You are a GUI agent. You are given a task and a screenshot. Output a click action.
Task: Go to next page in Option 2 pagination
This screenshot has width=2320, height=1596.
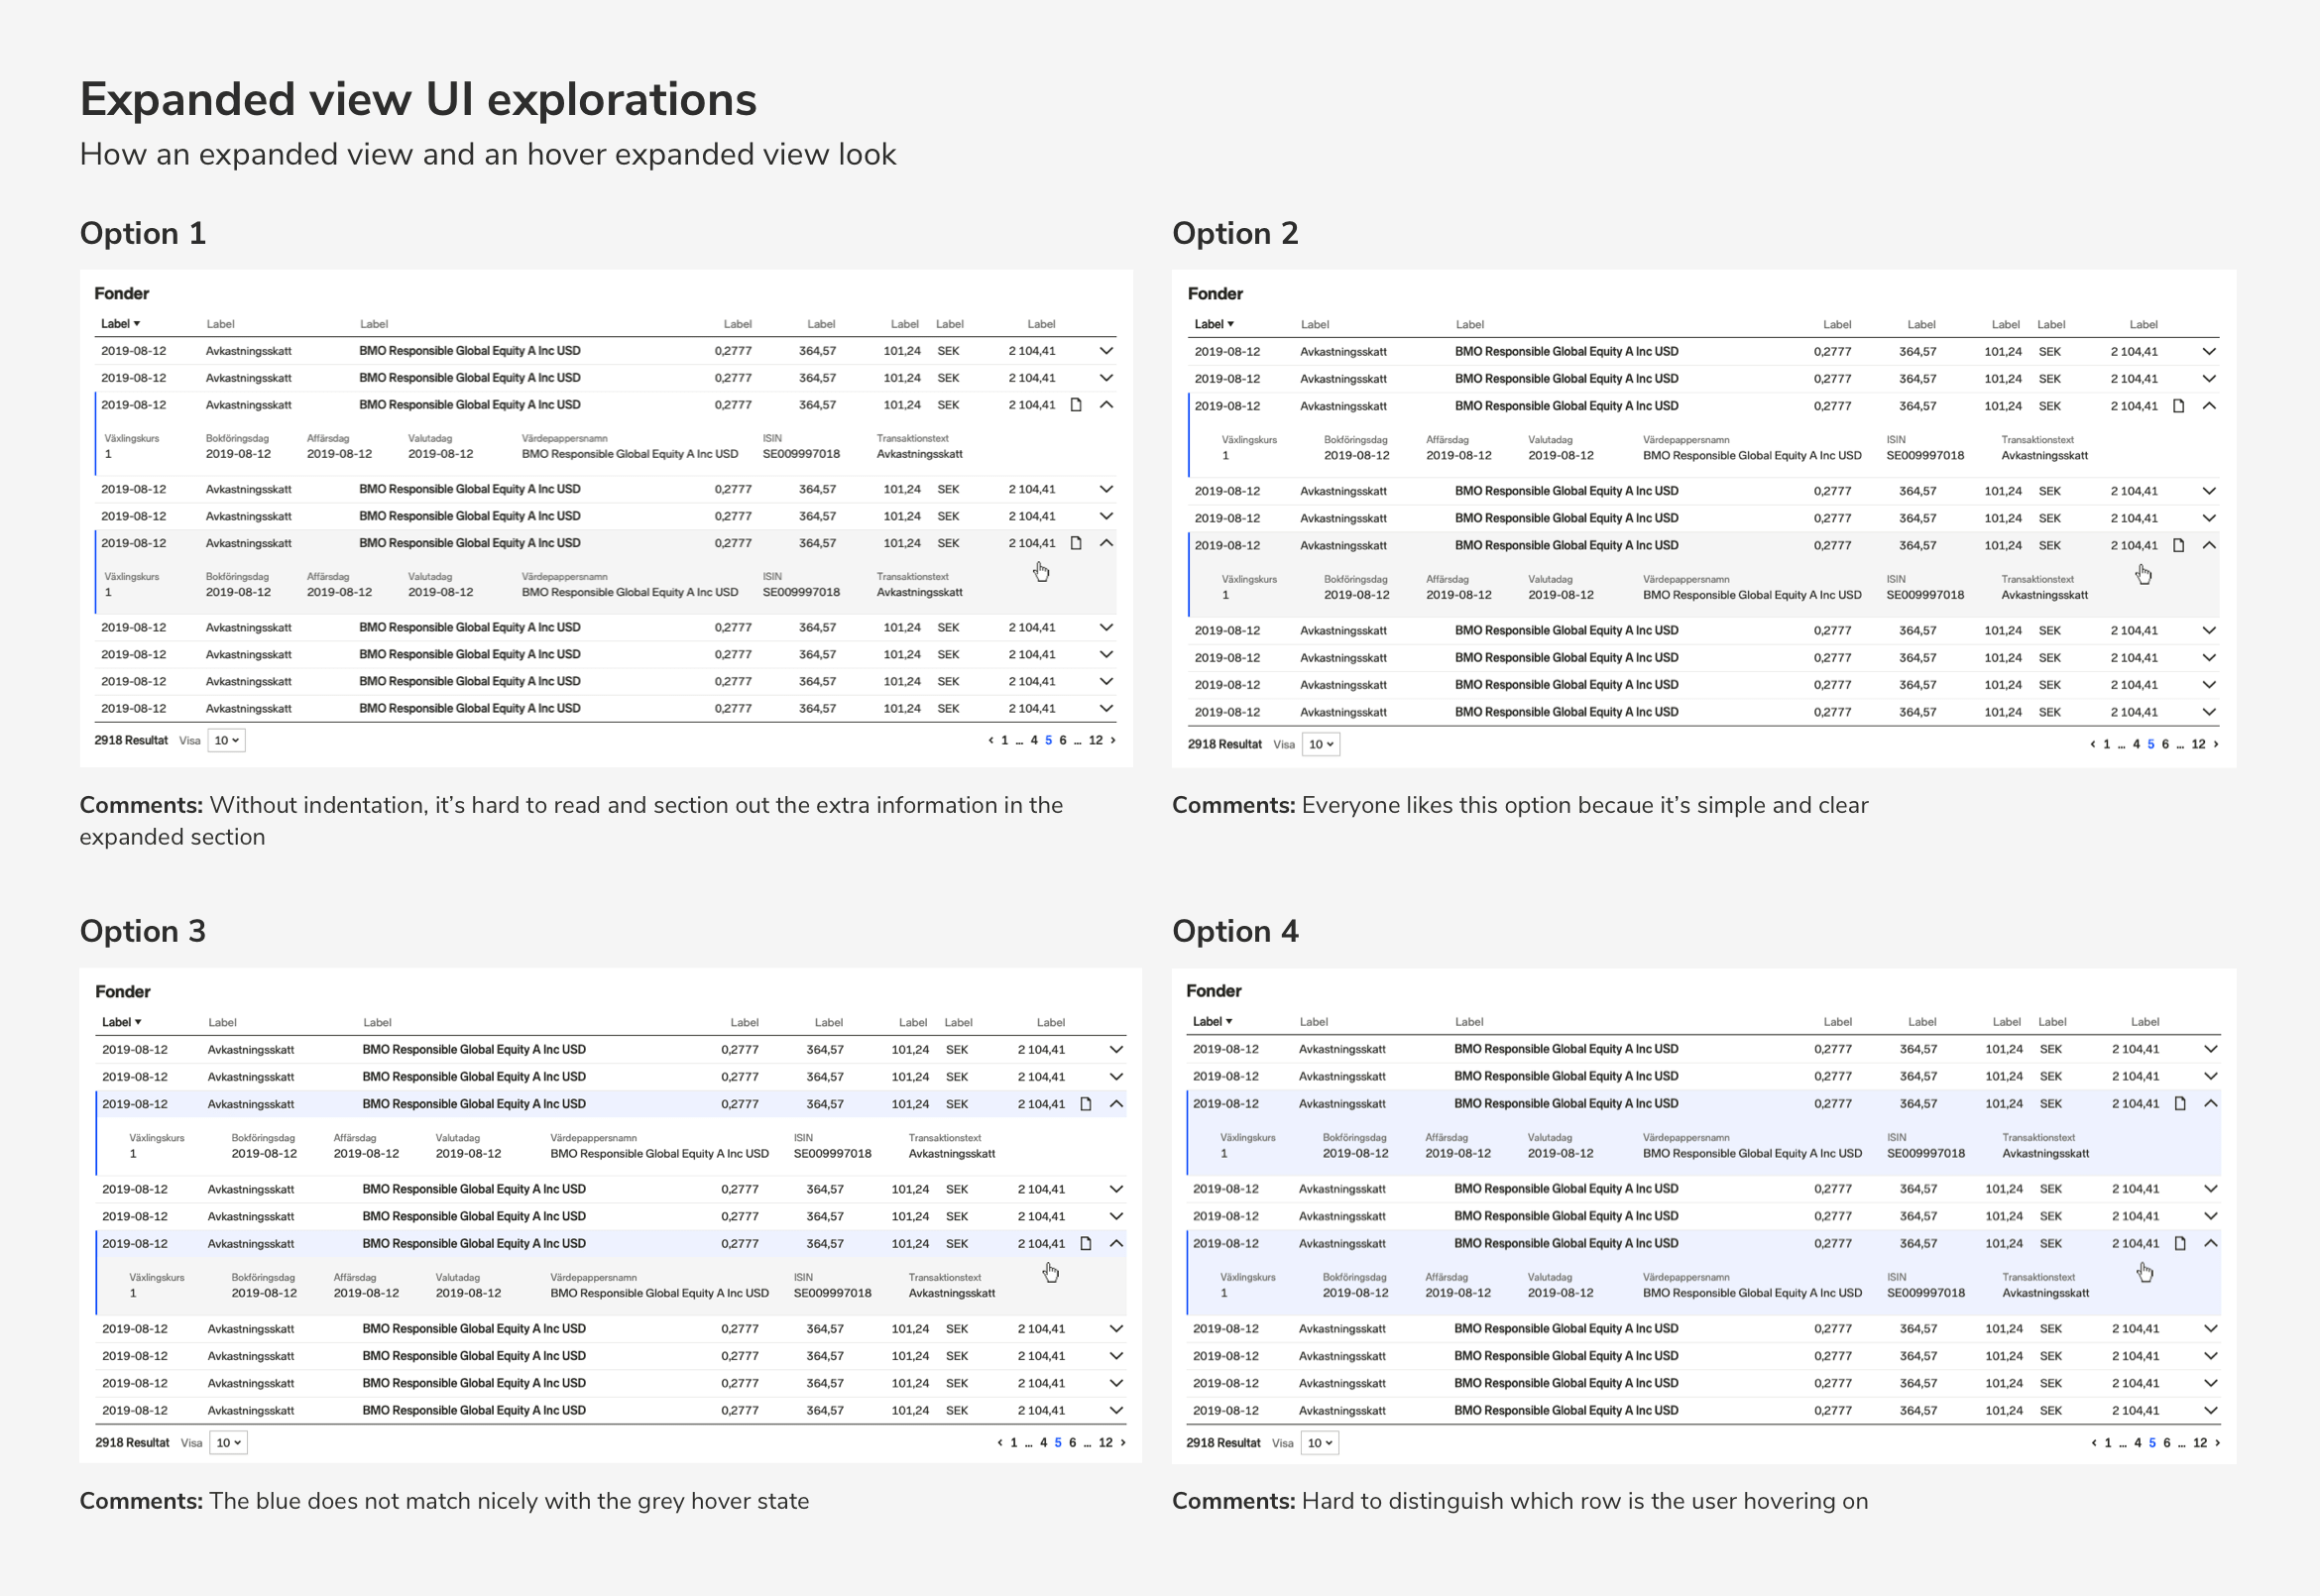(x=2216, y=744)
